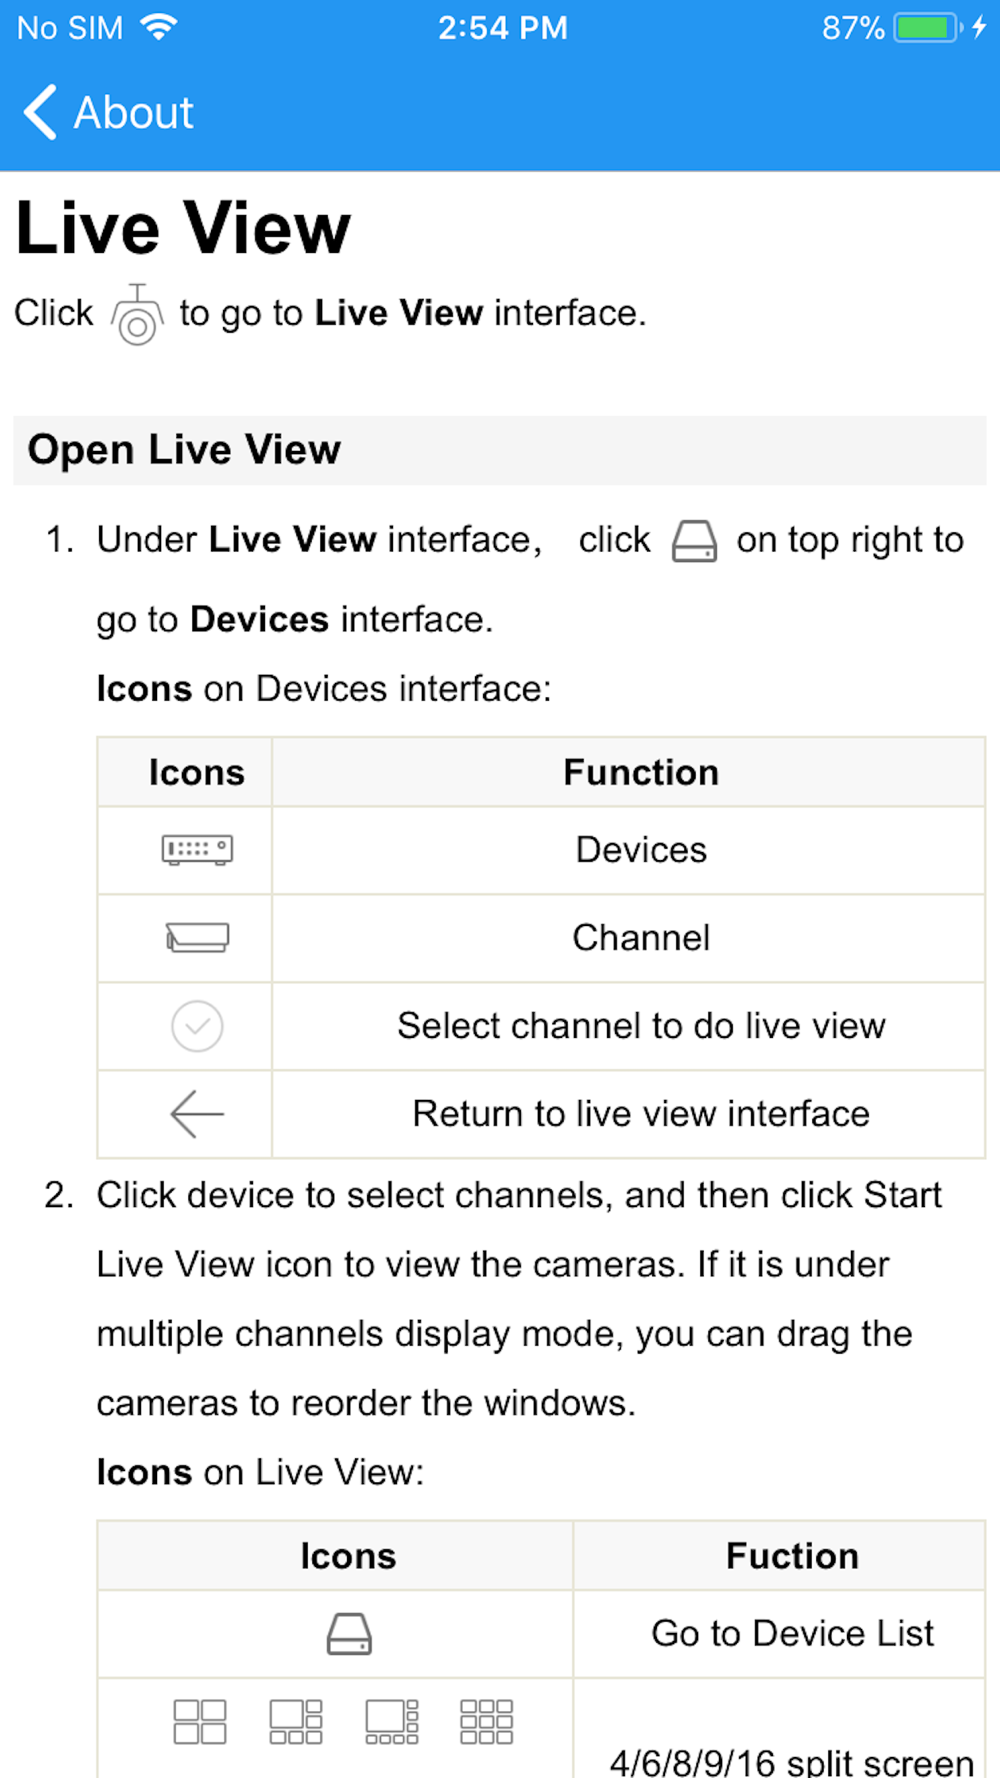Click the 'Go to Device List' text
1000x1778 pixels.
[792, 1634]
